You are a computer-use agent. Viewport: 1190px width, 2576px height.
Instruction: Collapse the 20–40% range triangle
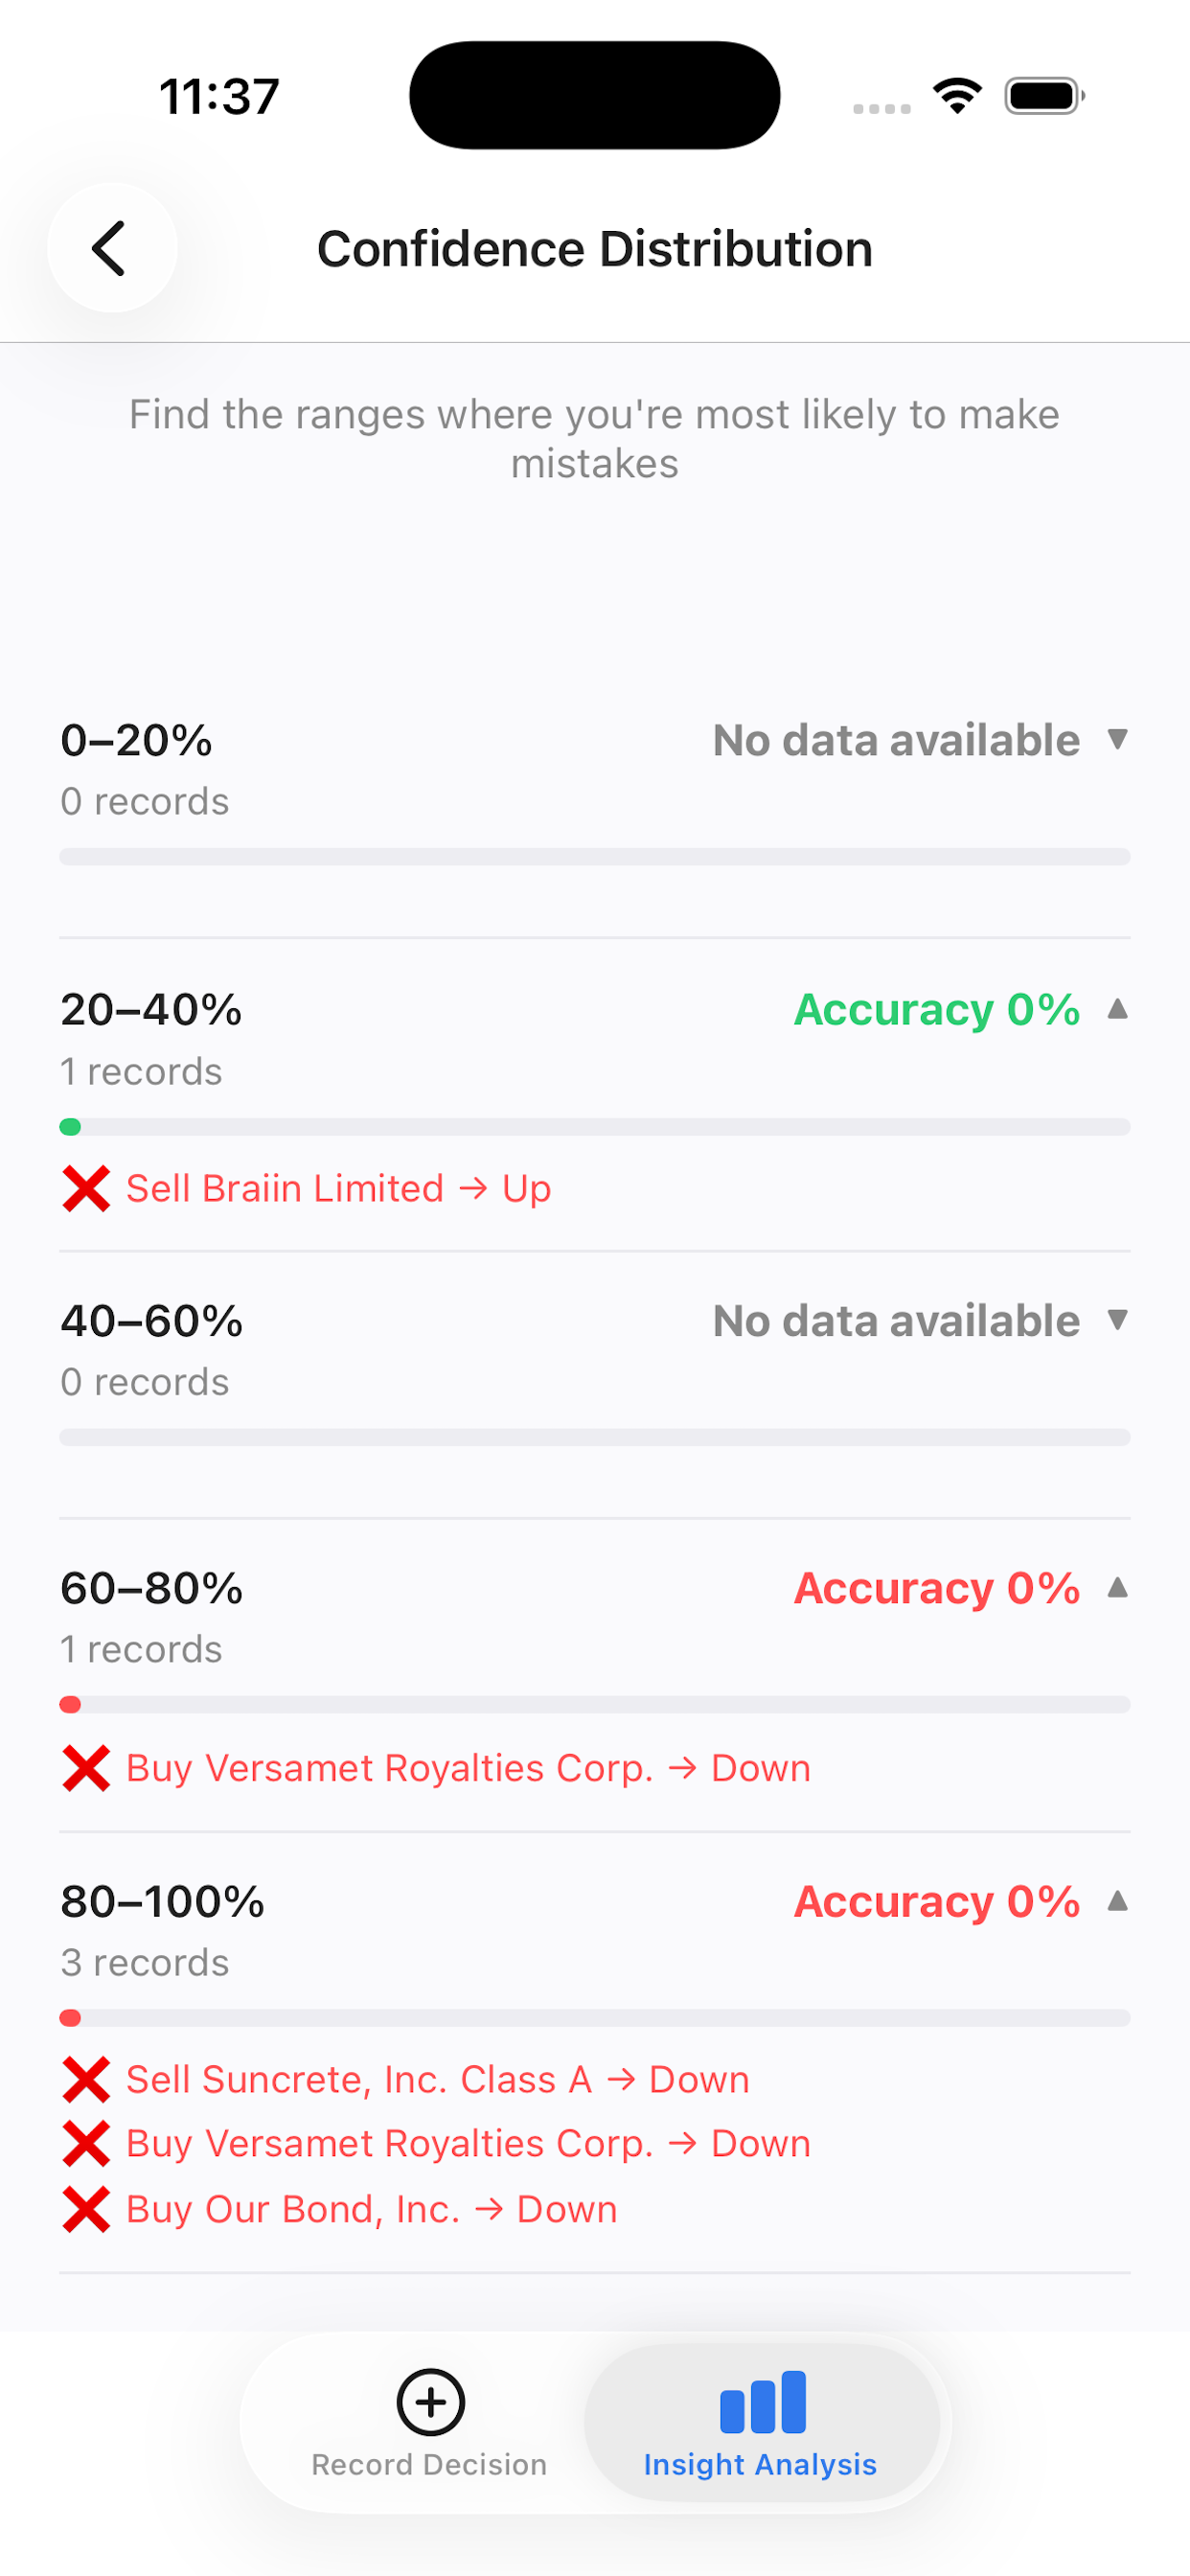pyautogui.click(x=1118, y=1009)
